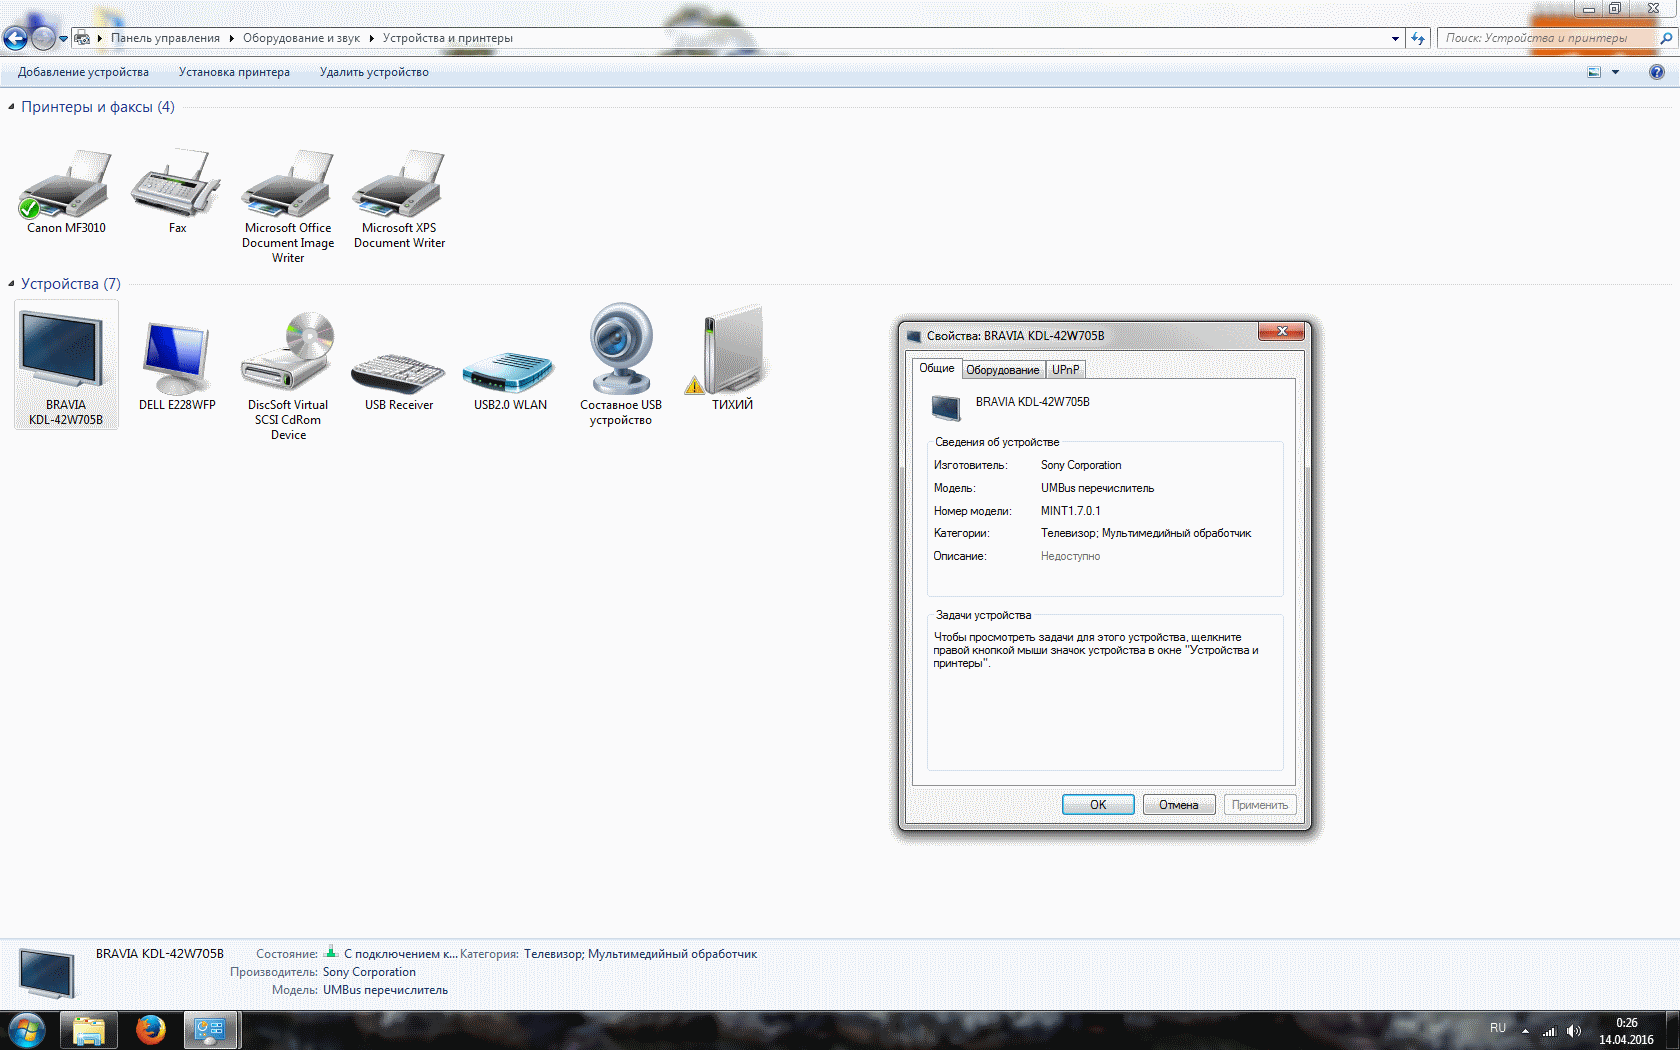Switch to the UPnP tab

[1065, 370]
